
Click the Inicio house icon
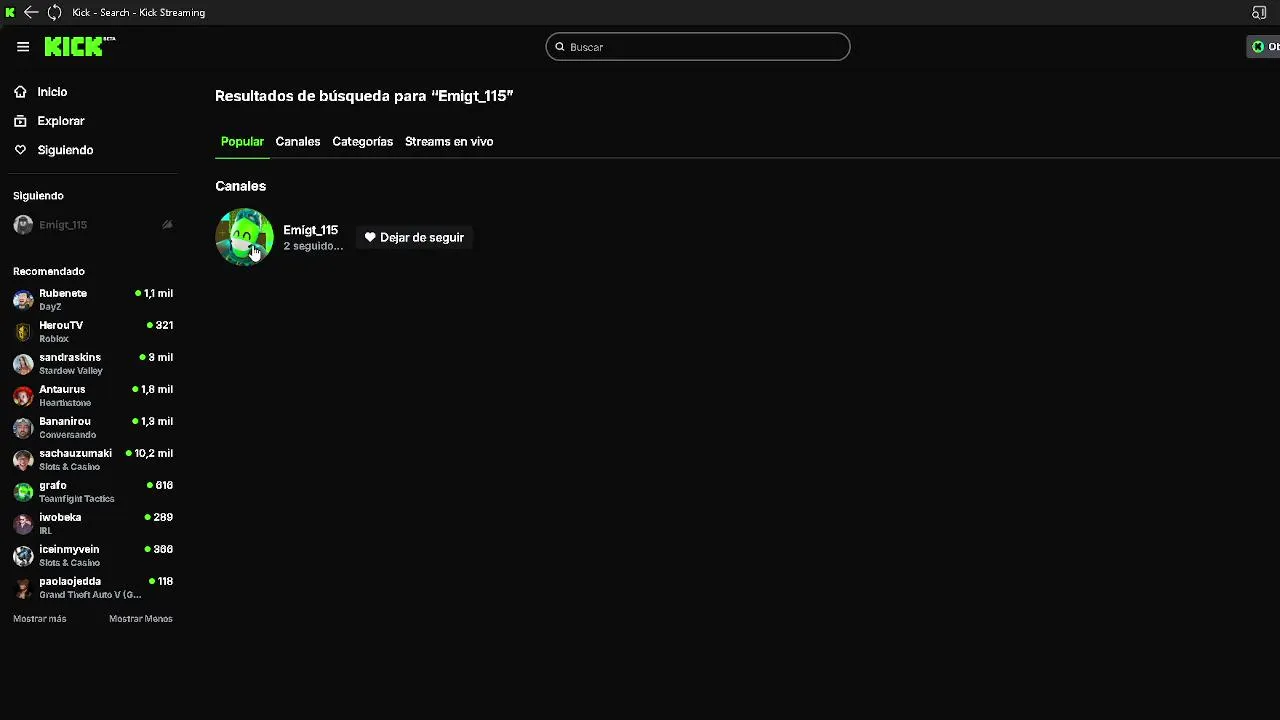pyautogui.click(x=20, y=92)
